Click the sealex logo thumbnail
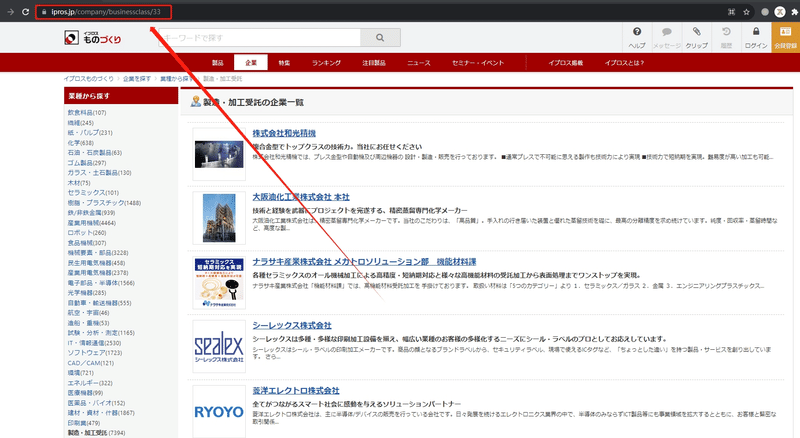The image size is (800, 438). [219, 347]
